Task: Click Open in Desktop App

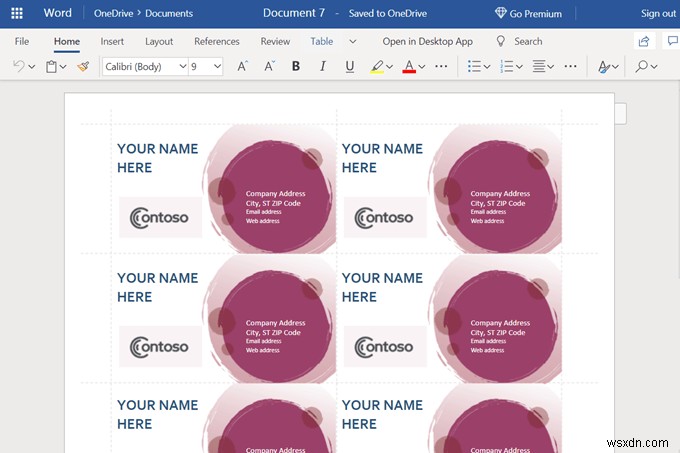Action: [x=427, y=42]
